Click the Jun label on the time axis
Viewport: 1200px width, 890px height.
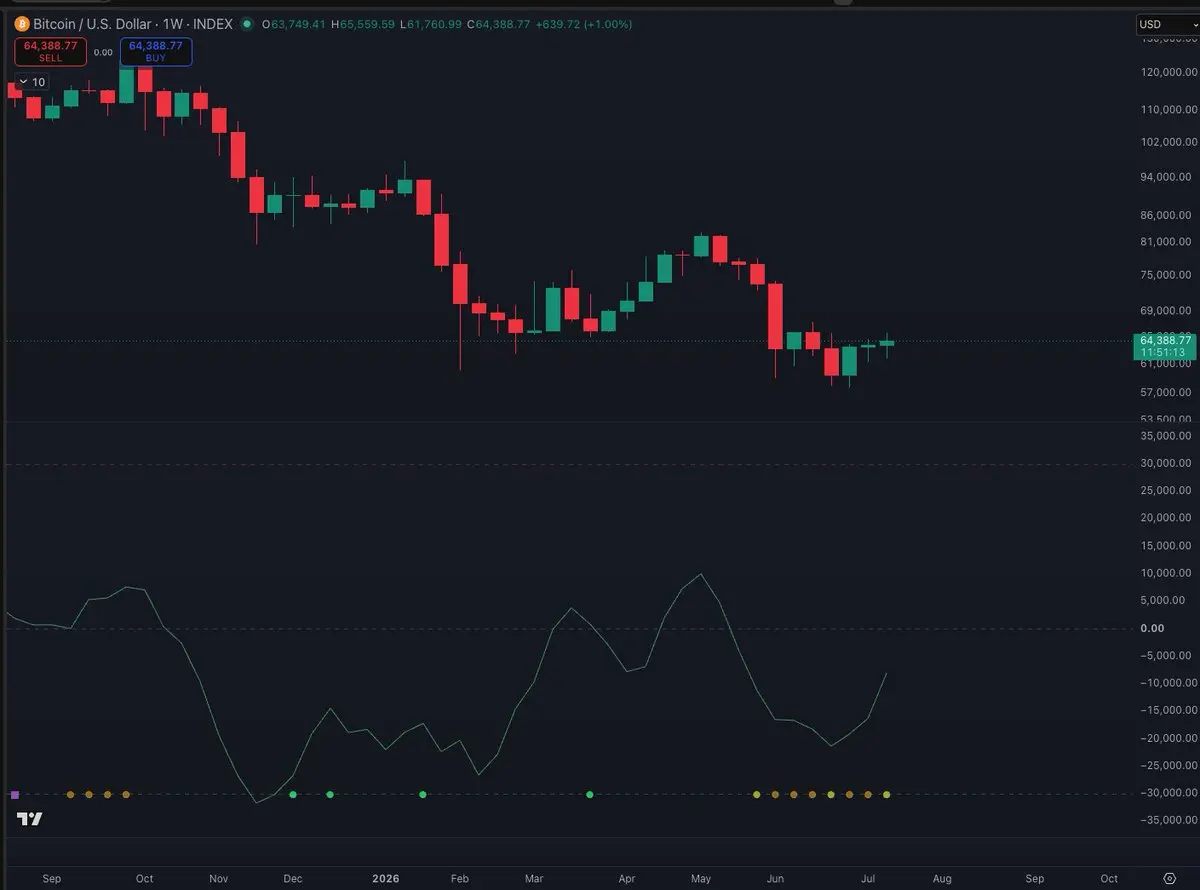click(775, 879)
